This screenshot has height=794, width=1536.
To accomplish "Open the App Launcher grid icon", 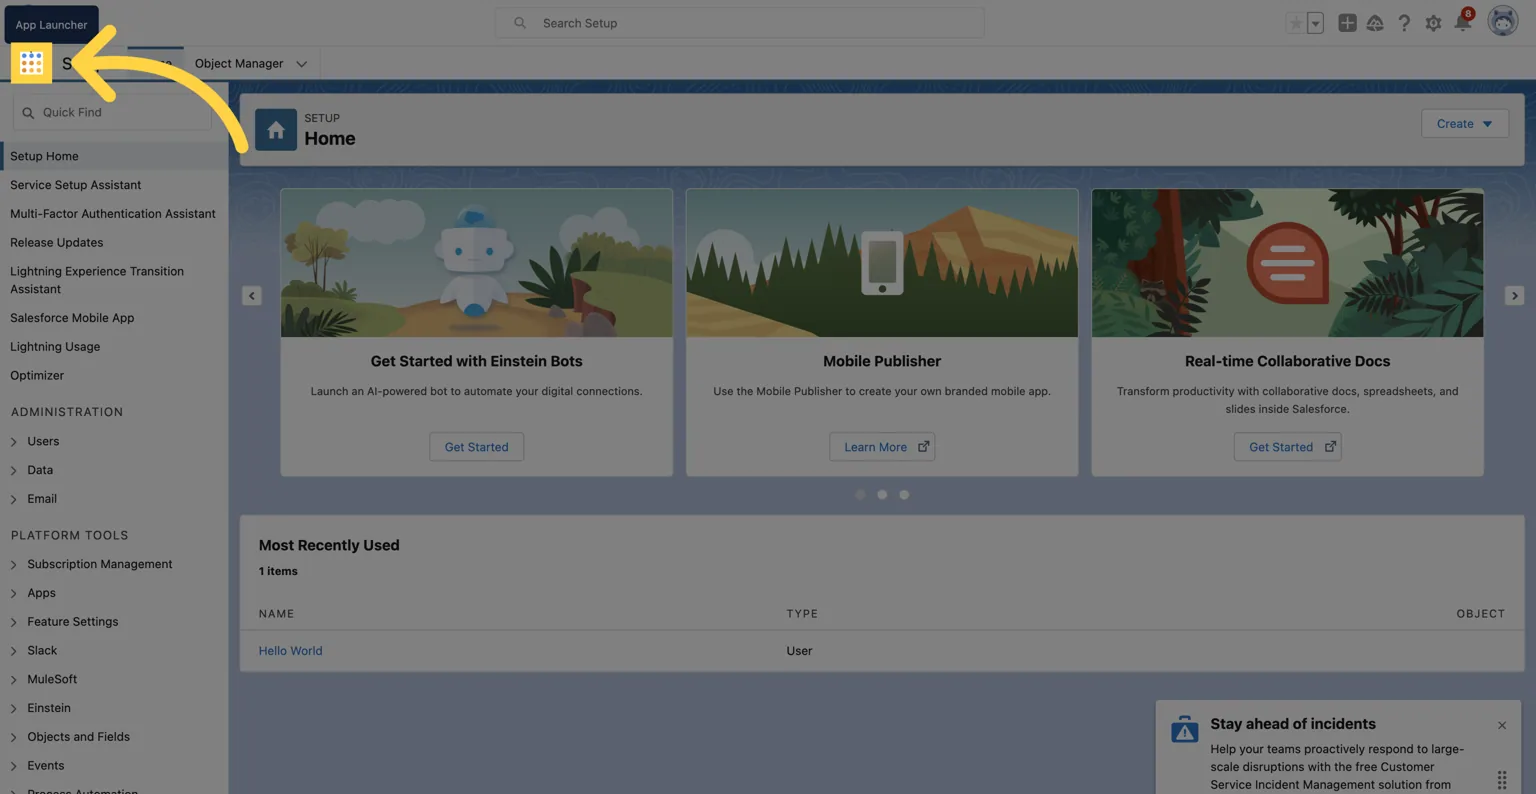I will pyautogui.click(x=31, y=63).
